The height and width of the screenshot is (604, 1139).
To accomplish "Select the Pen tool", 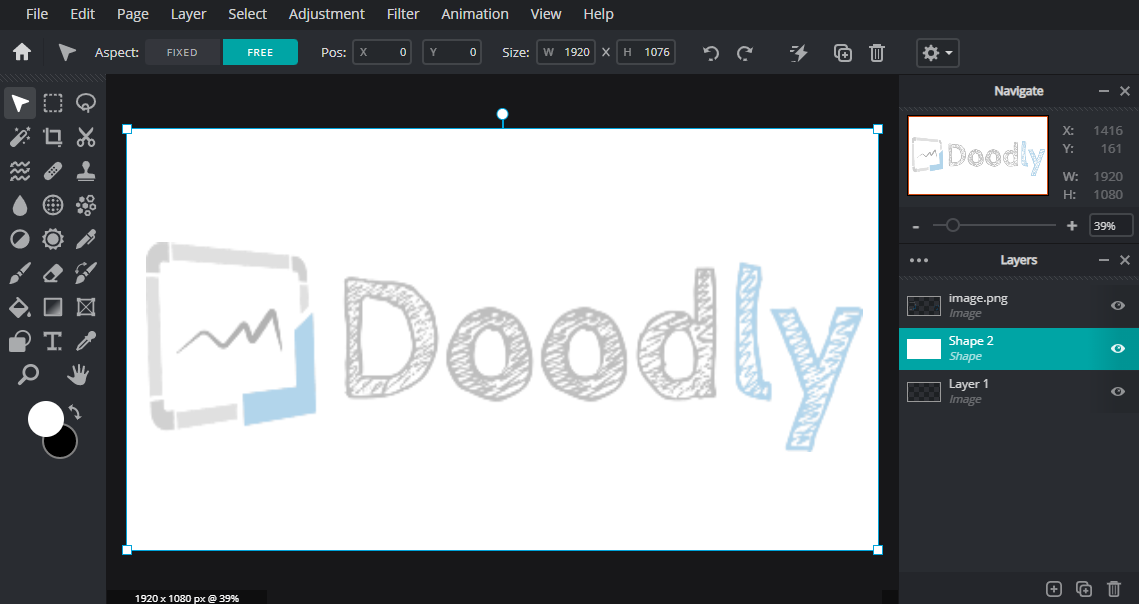I will [86, 239].
